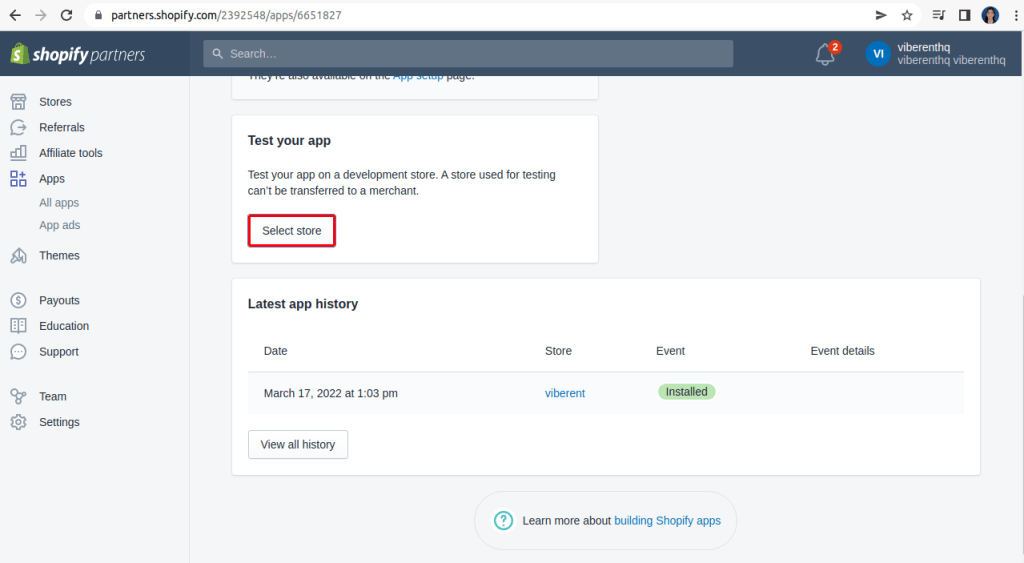Open the Stores sidebar icon
1024x563 pixels.
tap(18, 102)
